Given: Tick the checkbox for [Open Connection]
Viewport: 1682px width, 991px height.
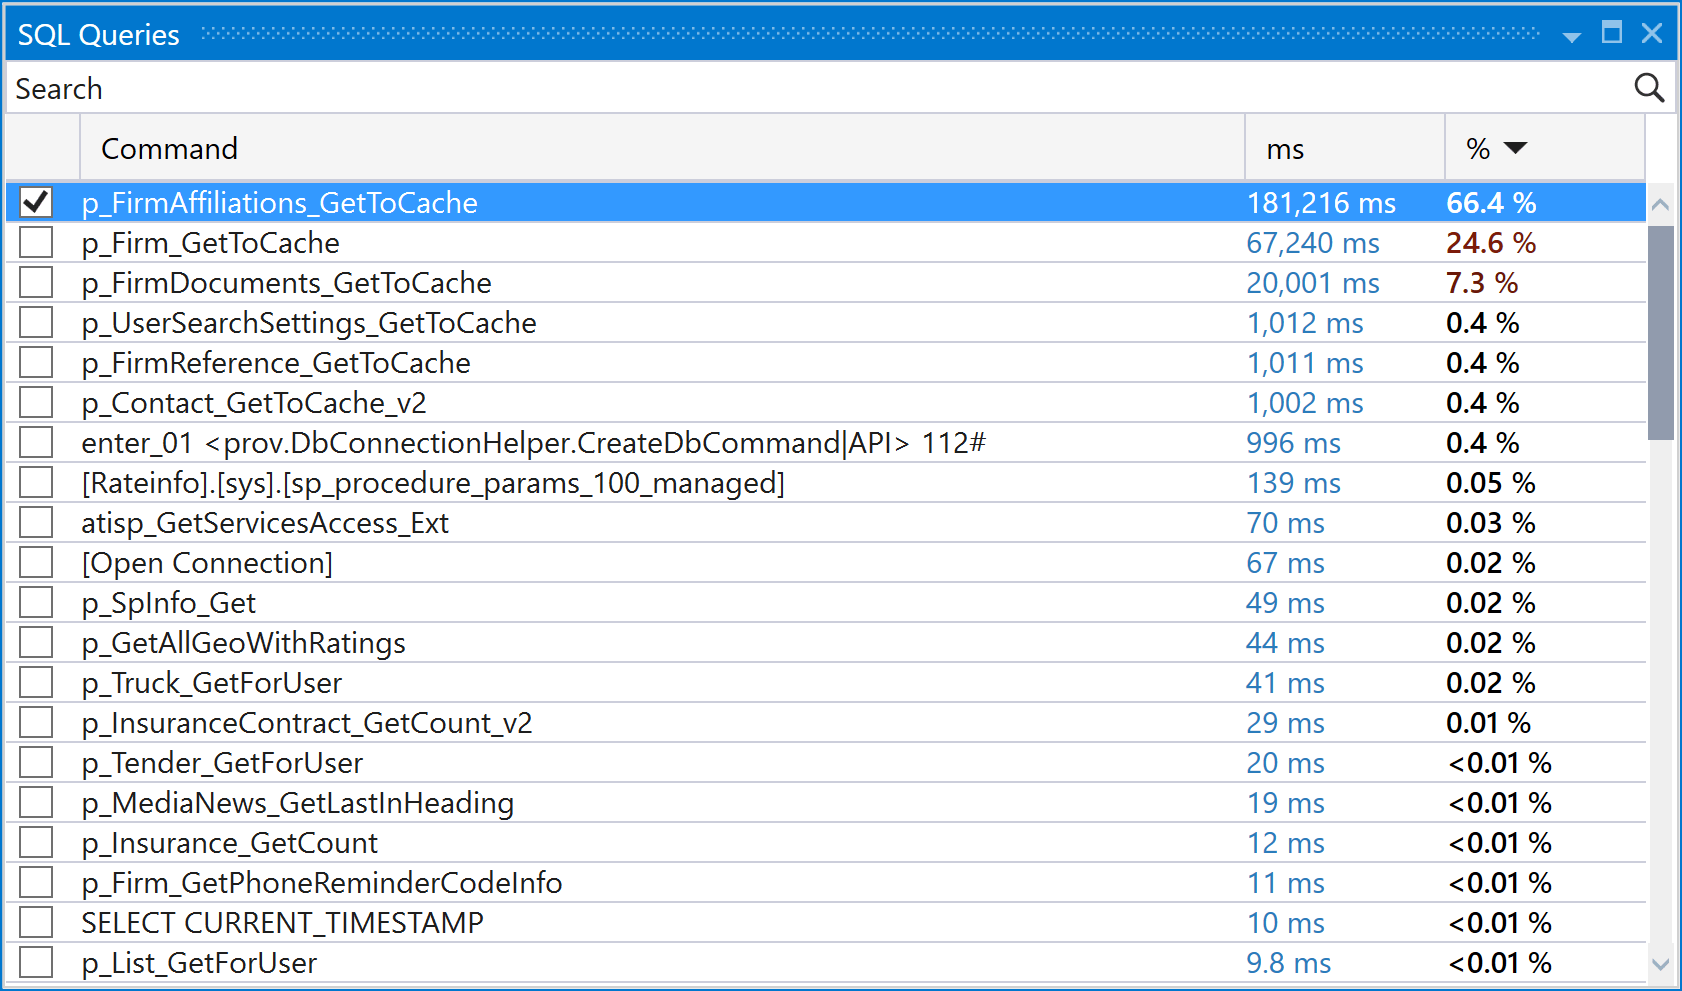Looking at the screenshot, I should point(36,562).
